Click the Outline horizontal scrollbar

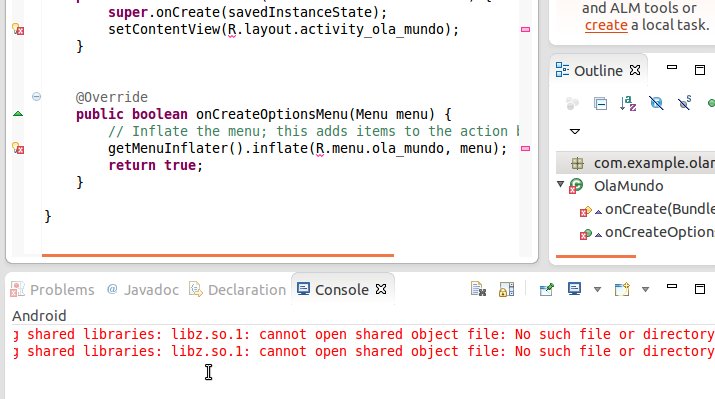coord(596,257)
